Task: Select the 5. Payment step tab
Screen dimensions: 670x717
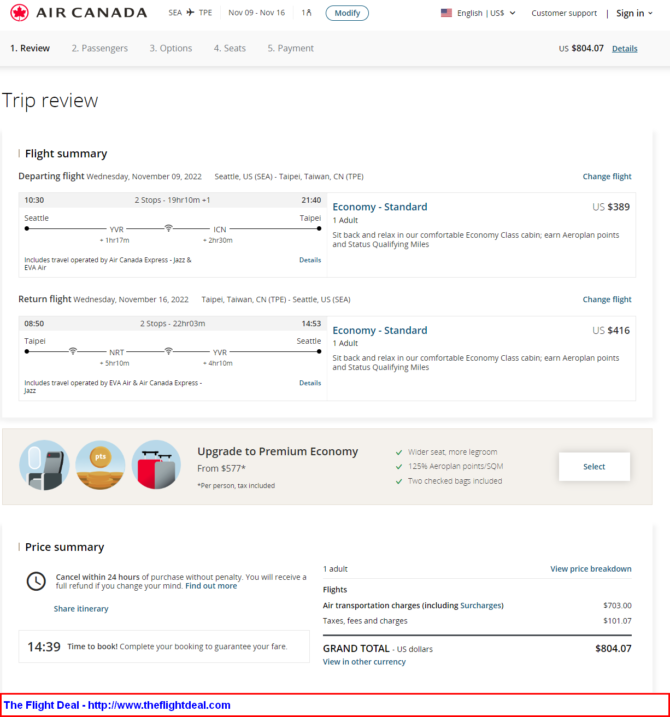Action: point(290,48)
